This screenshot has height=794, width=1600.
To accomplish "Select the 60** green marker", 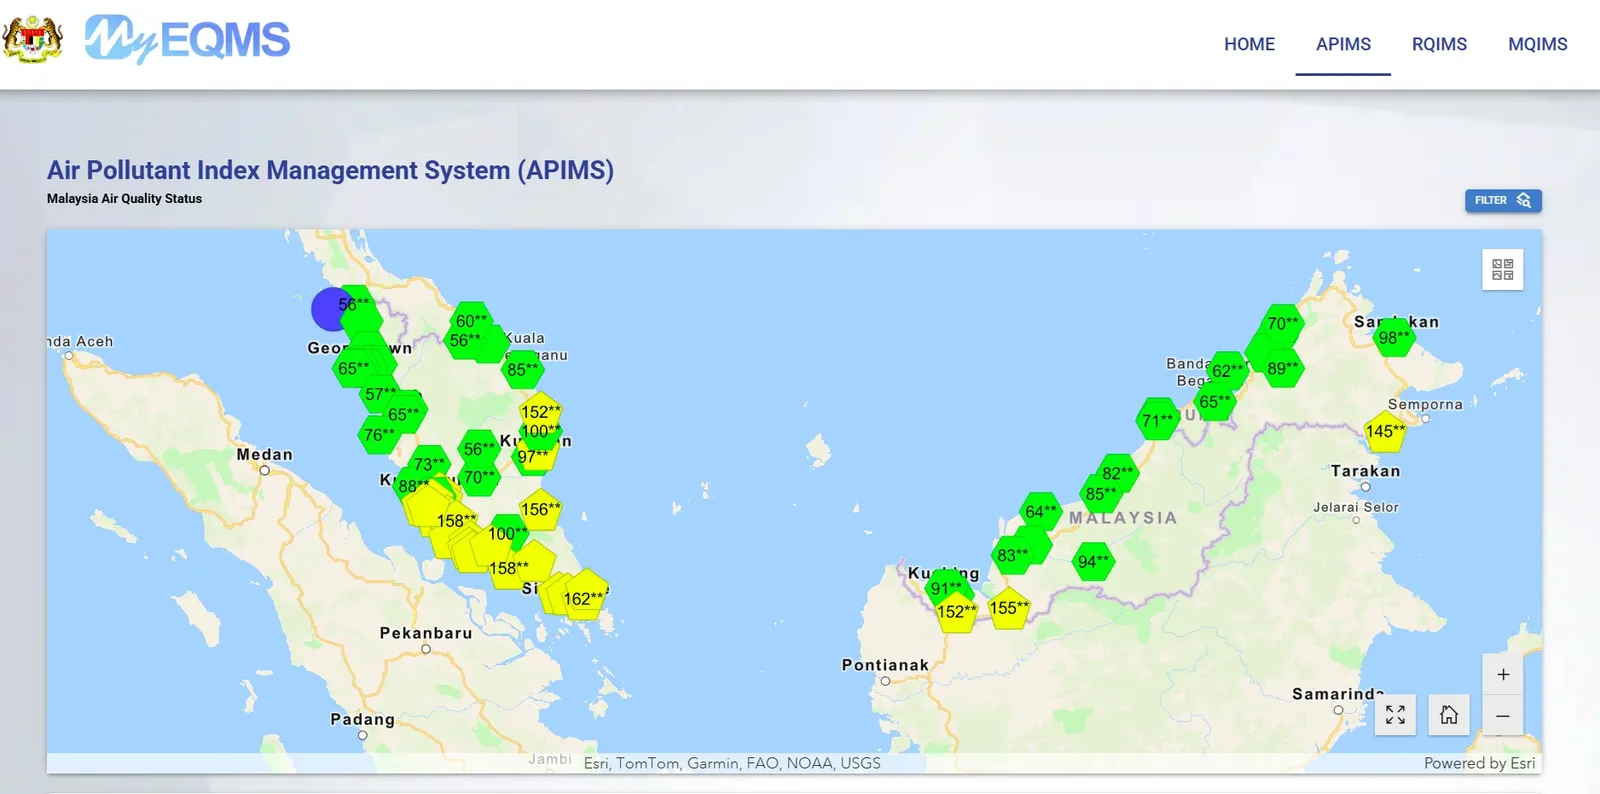I will click(x=471, y=320).
